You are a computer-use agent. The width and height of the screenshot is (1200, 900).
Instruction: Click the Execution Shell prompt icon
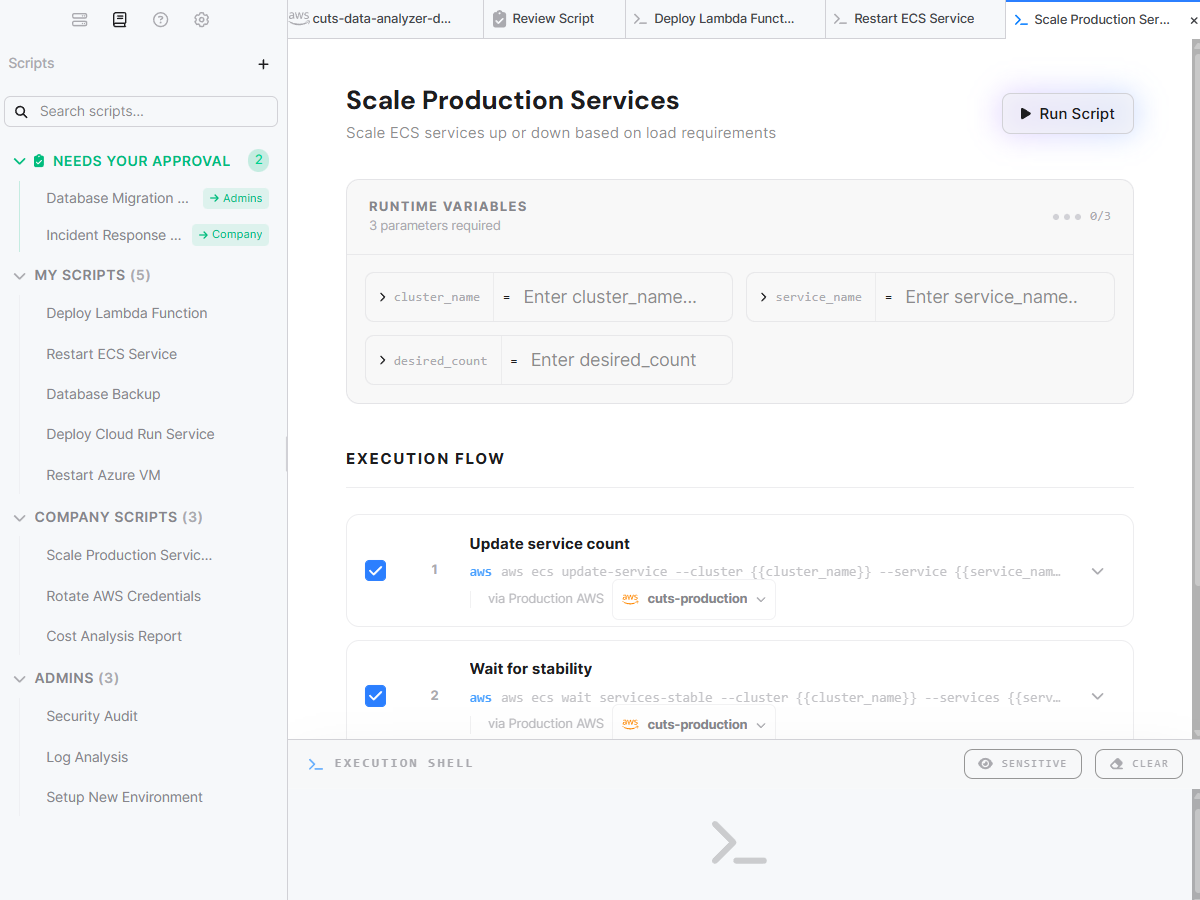pos(316,764)
